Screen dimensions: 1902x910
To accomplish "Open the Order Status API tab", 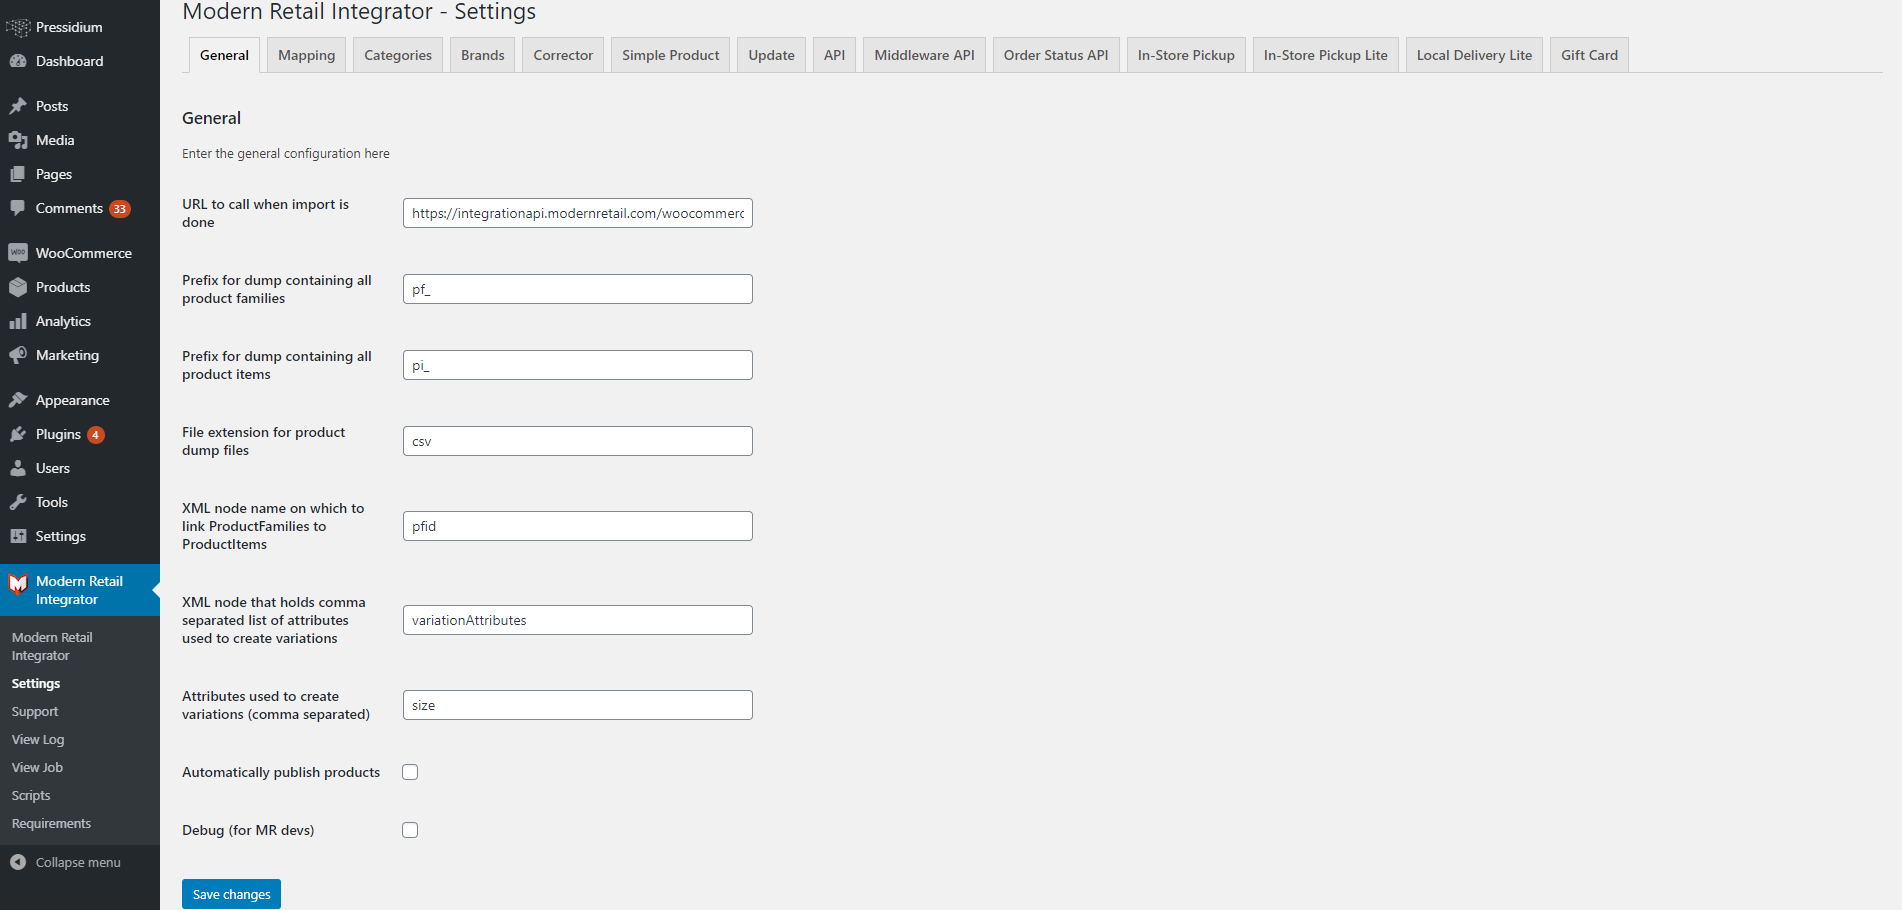I will 1056,55.
